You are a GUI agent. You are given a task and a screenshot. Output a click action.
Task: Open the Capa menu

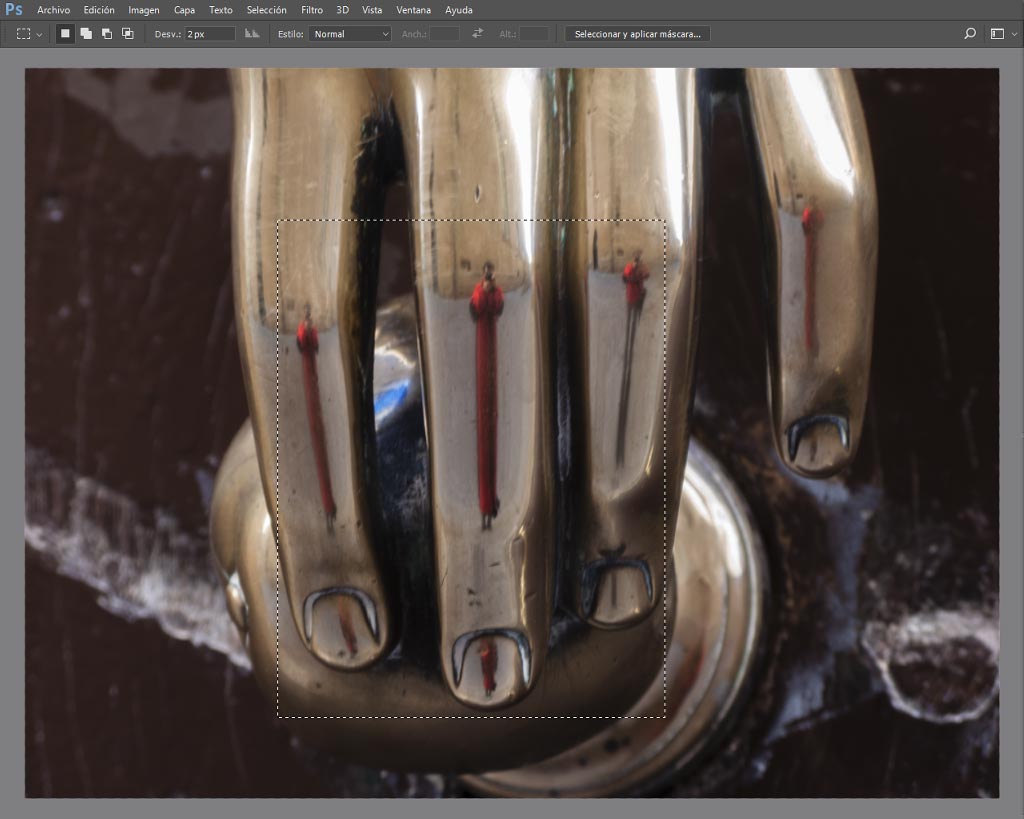point(184,10)
